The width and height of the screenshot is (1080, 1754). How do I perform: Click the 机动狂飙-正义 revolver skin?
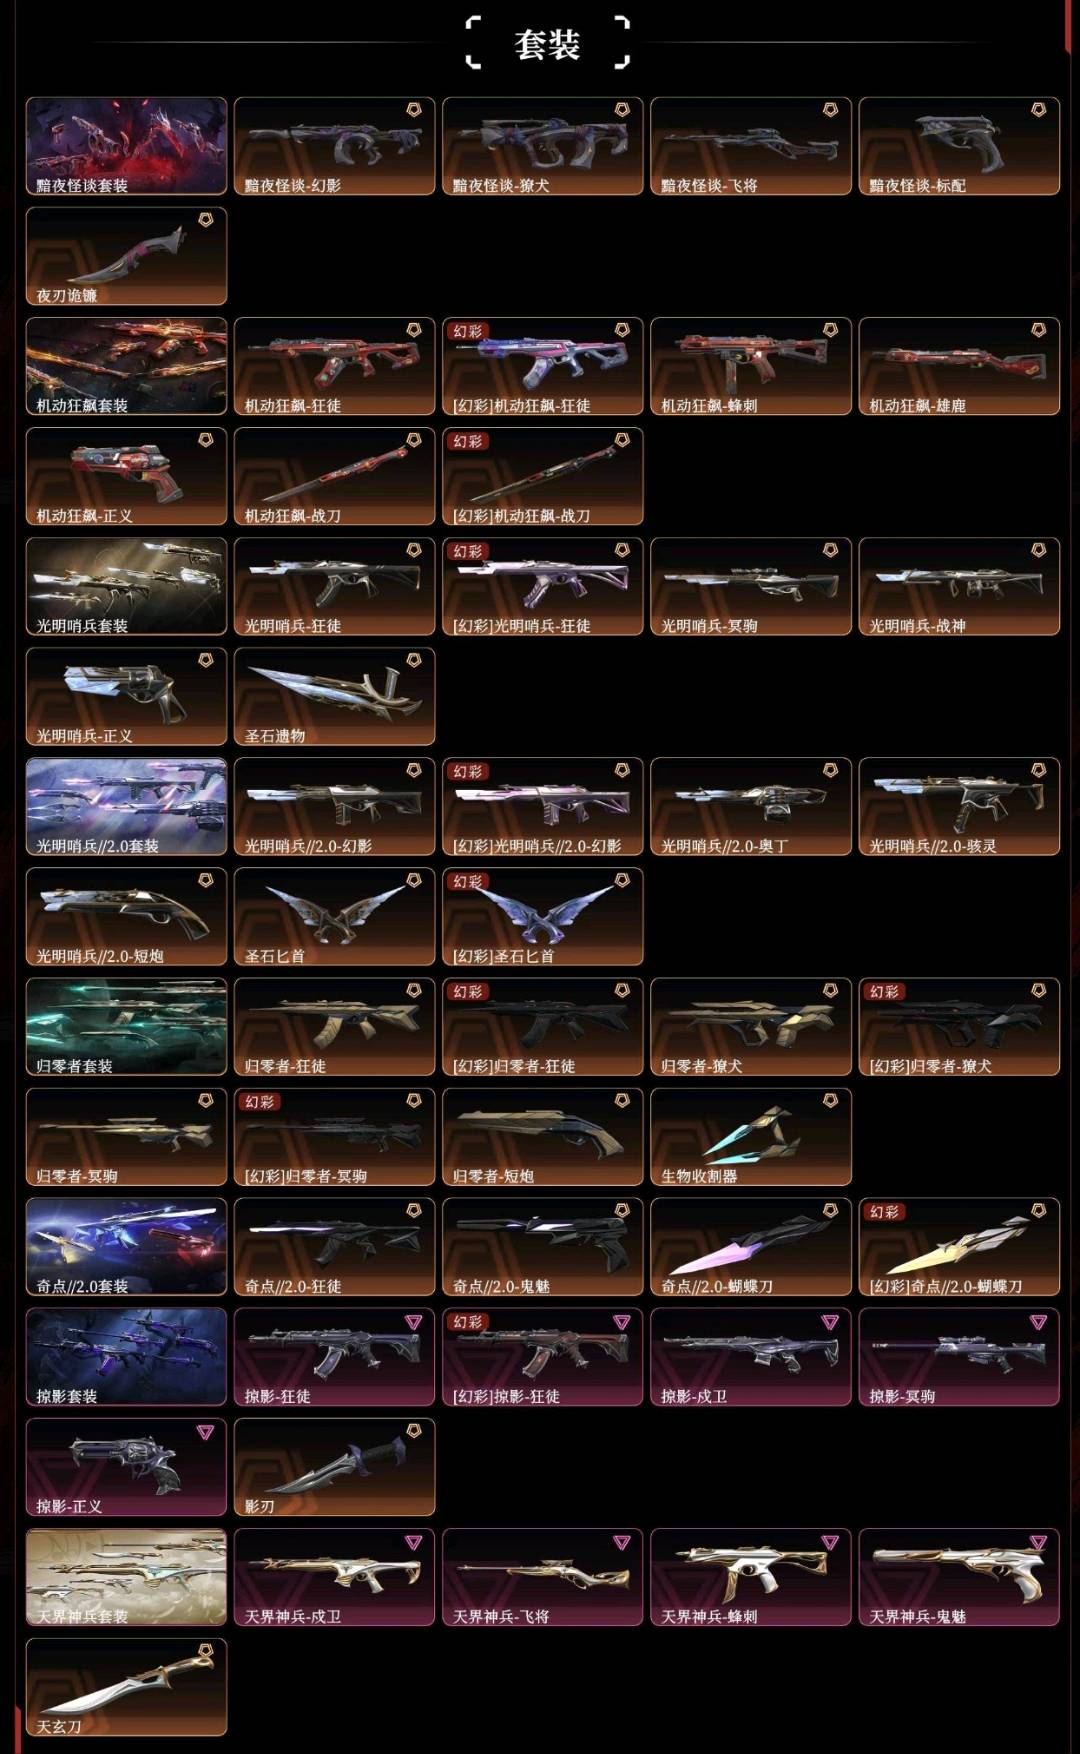pos(126,476)
